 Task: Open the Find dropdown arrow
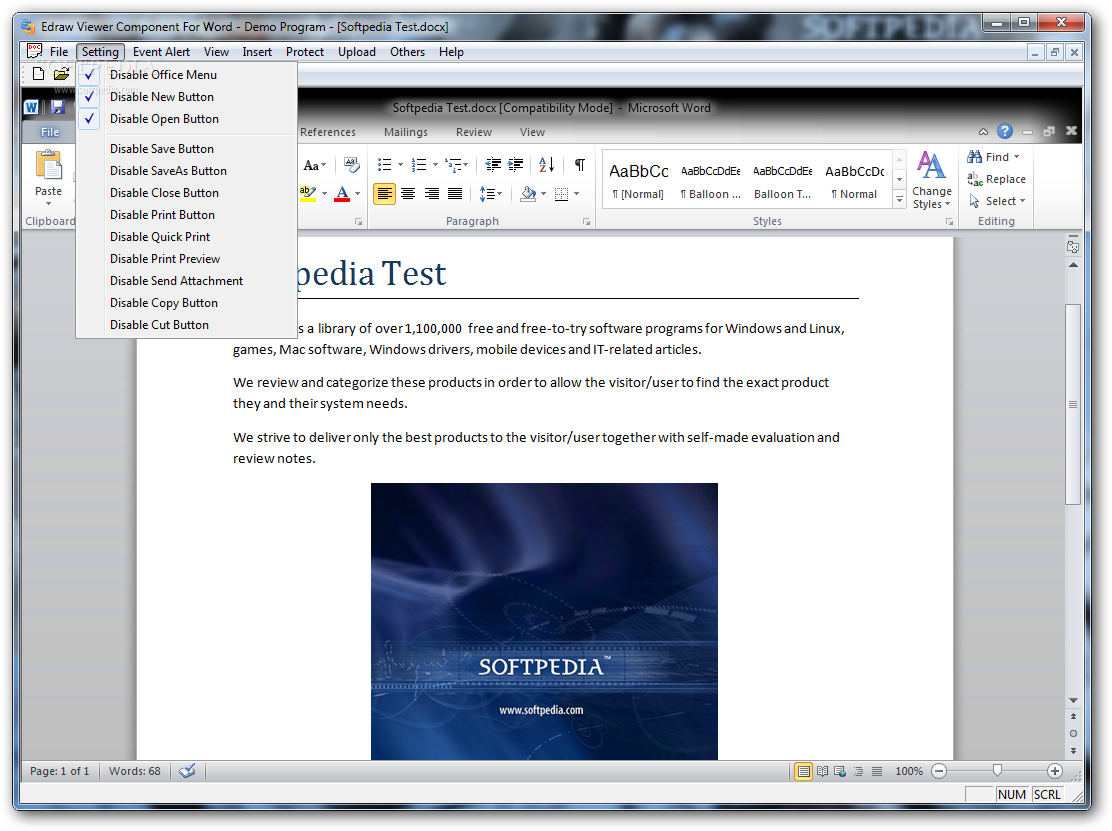click(x=1017, y=157)
